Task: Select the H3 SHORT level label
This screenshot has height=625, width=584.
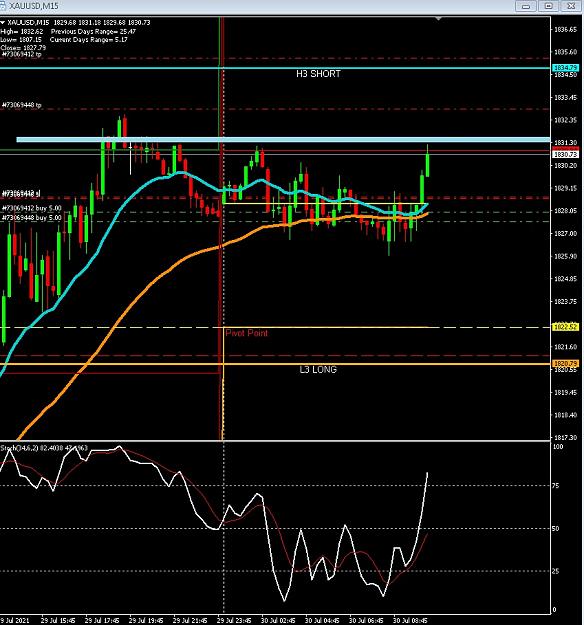Action: [x=318, y=74]
